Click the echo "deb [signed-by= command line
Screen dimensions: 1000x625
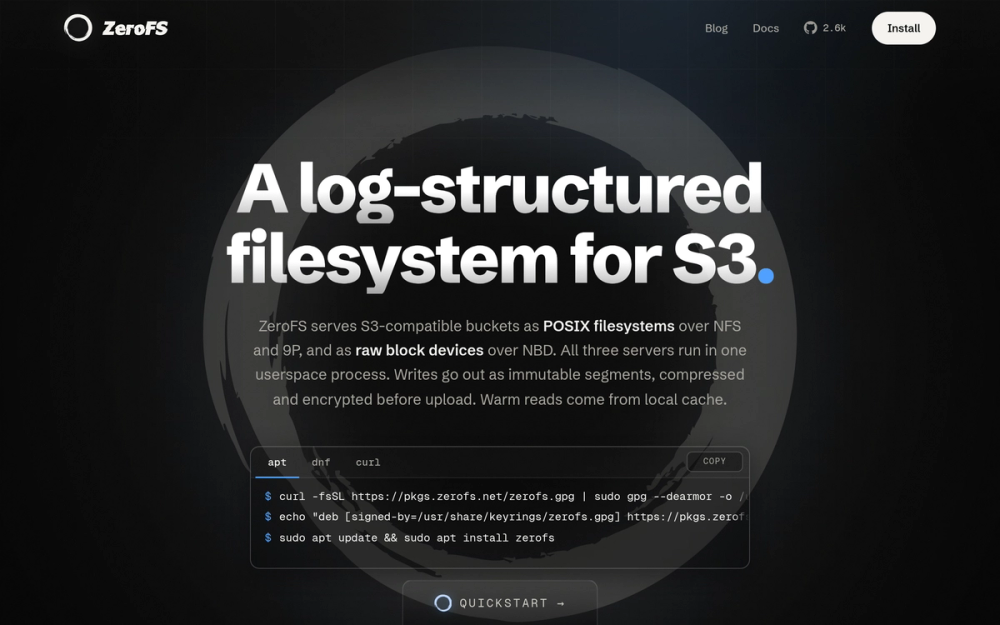[x=506, y=517]
